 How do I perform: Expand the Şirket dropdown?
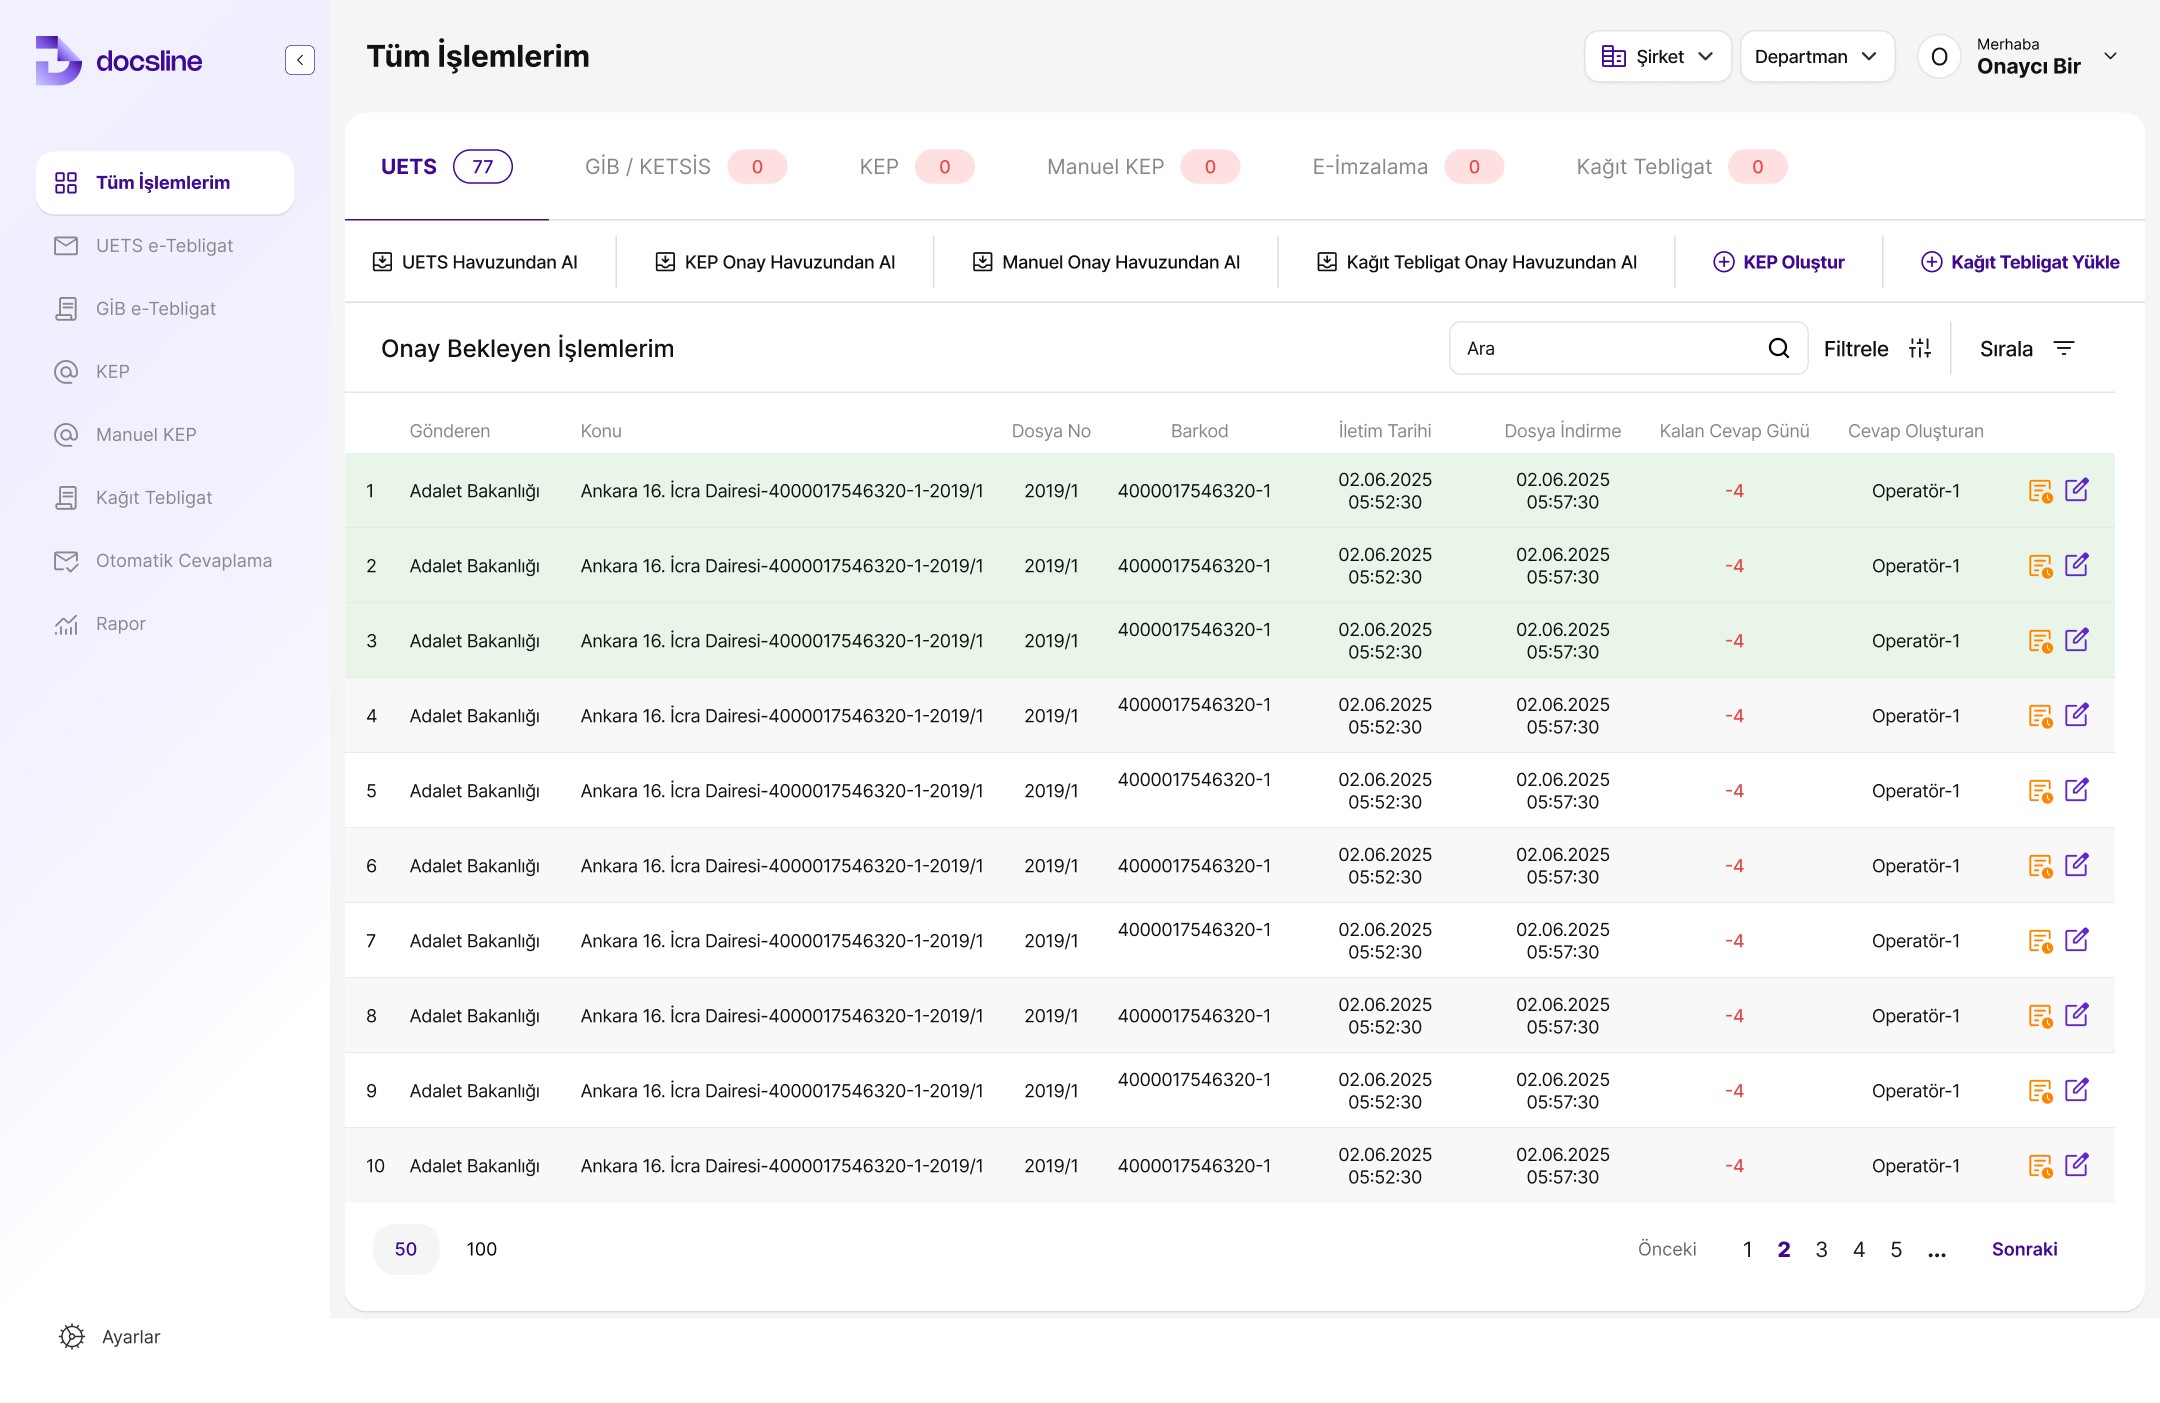(x=1657, y=57)
